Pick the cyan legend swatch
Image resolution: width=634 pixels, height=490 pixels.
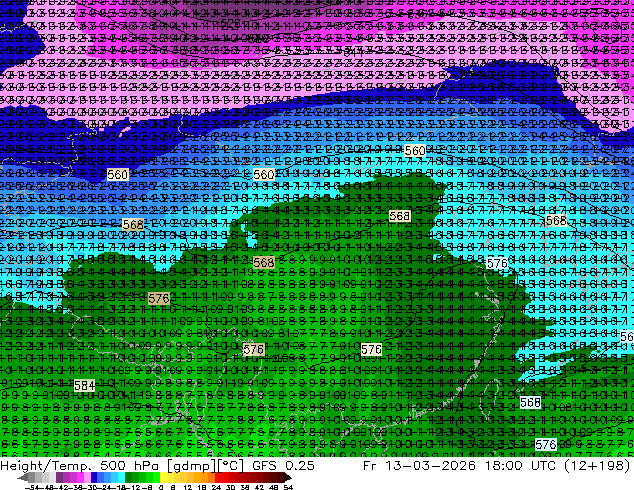pos(122,477)
